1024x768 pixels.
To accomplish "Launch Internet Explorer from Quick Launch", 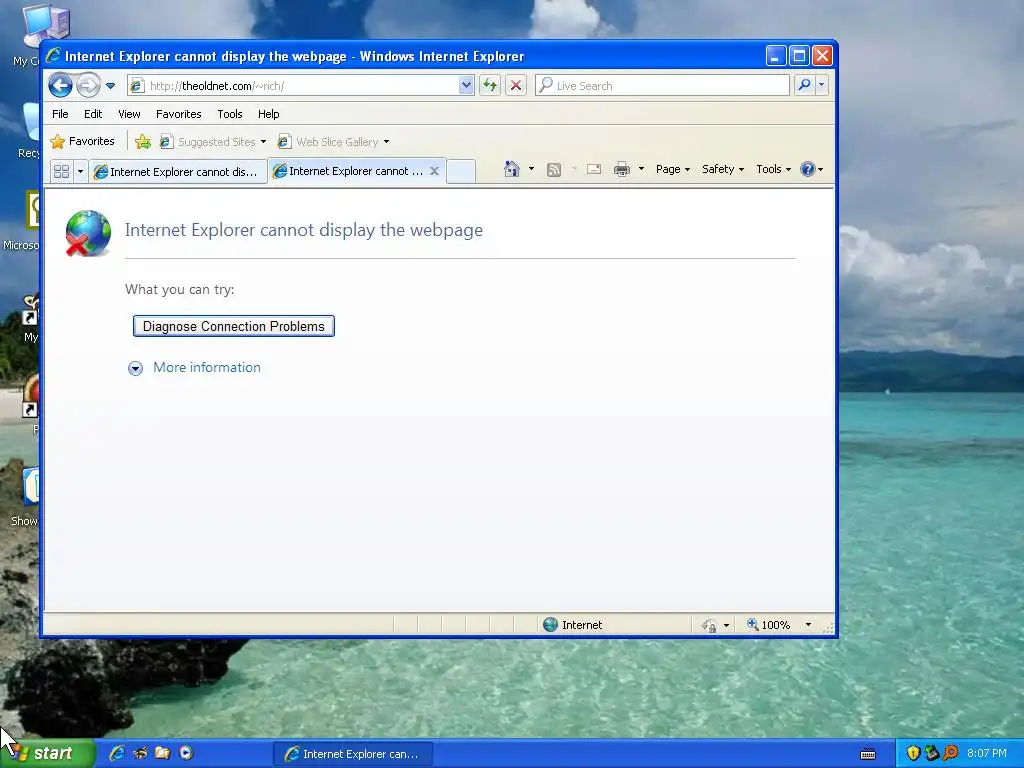I will (117, 753).
